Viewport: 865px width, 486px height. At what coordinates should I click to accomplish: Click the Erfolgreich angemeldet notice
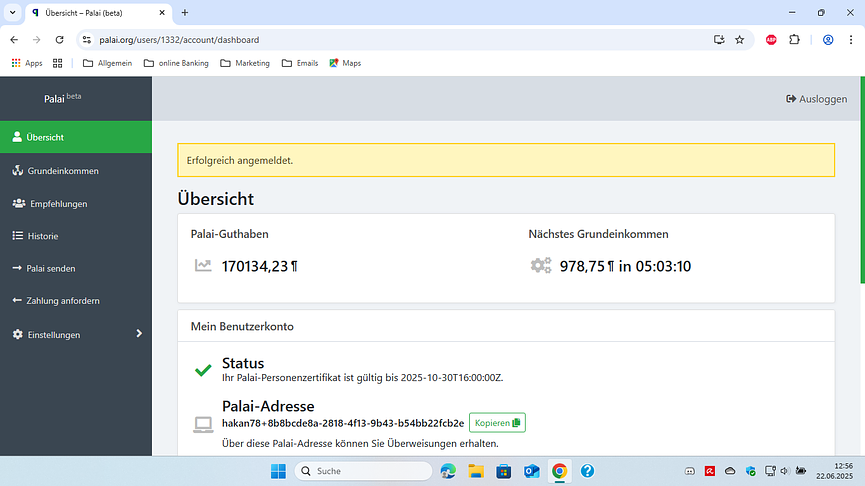click(506, 160)
